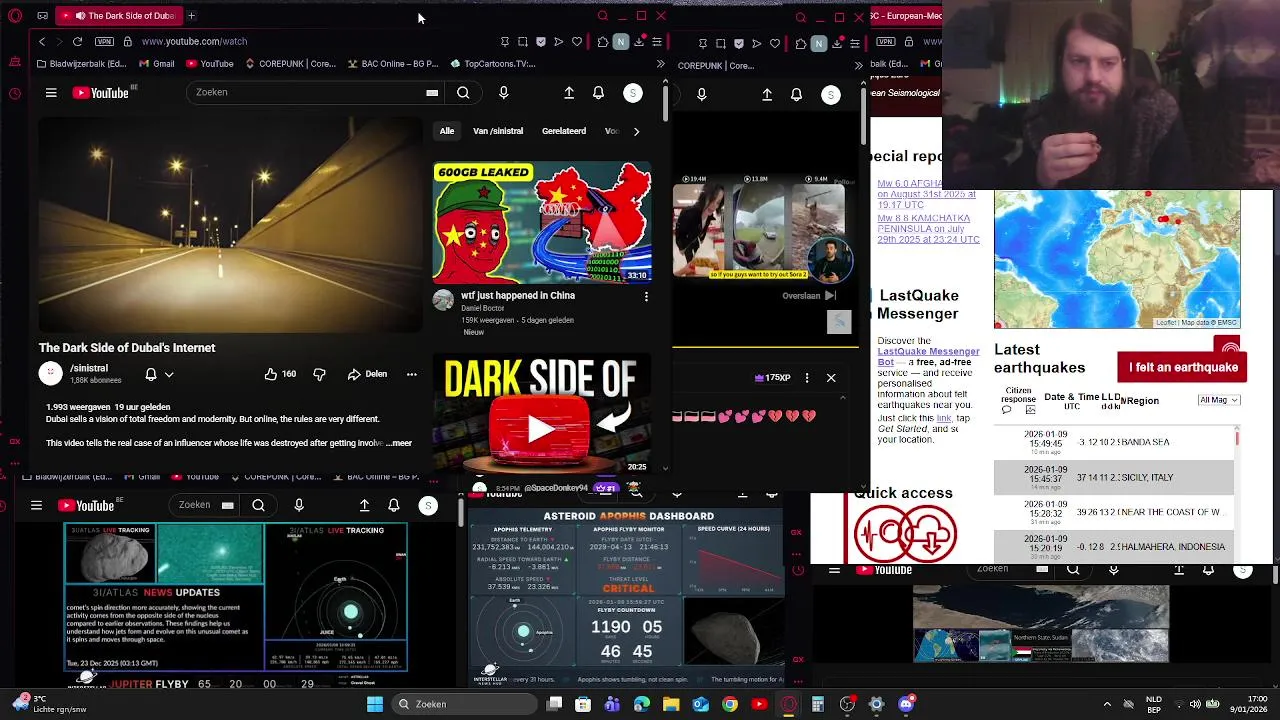Expand the bookmarks bar overflow in the Dubai window
Viewport: 1280px width, 720px height.
(x=660, y=64)
